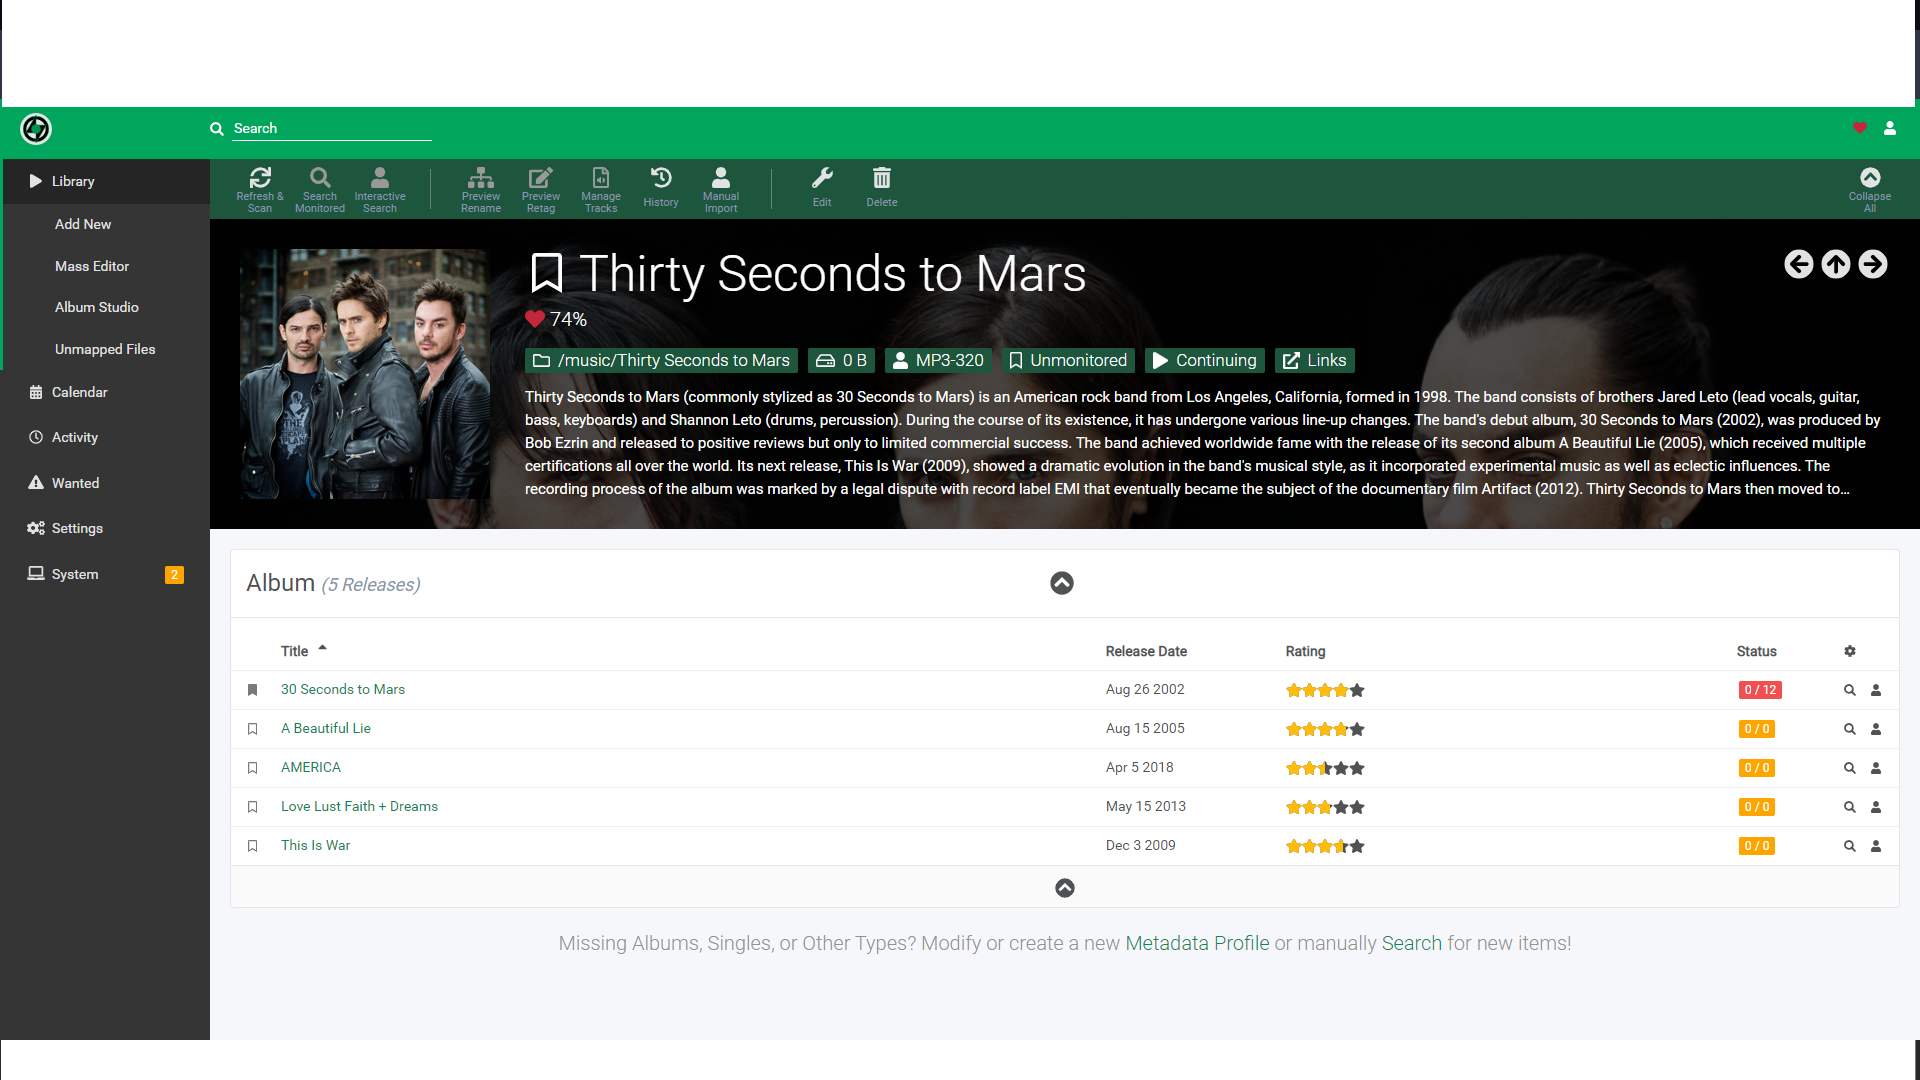Toggle artist monitoring bookmark beside title

click(547, 273)
